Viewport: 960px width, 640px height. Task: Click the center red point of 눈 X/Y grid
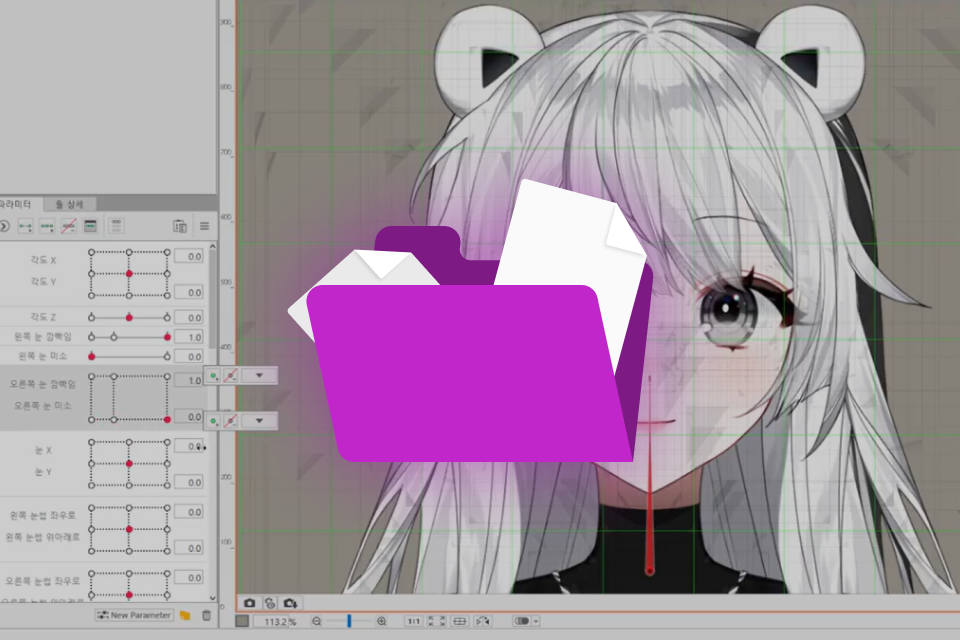[x=129, y=464]
